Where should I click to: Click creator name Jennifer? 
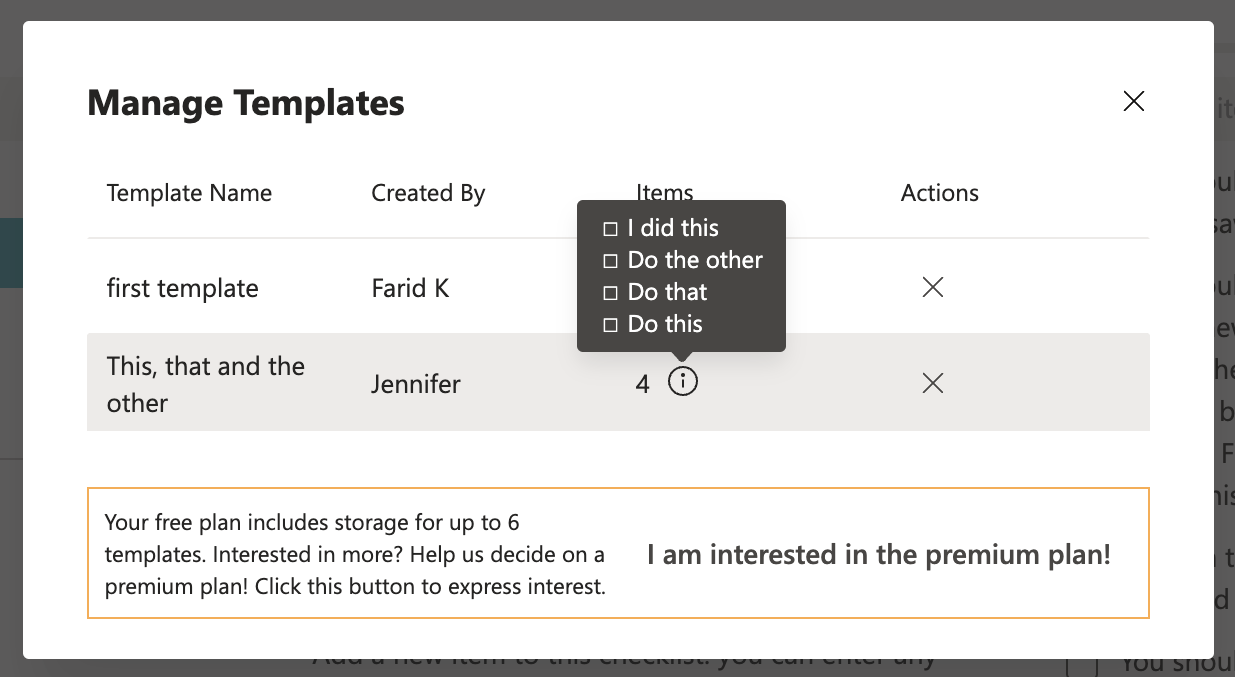click(x=415, y=384)
